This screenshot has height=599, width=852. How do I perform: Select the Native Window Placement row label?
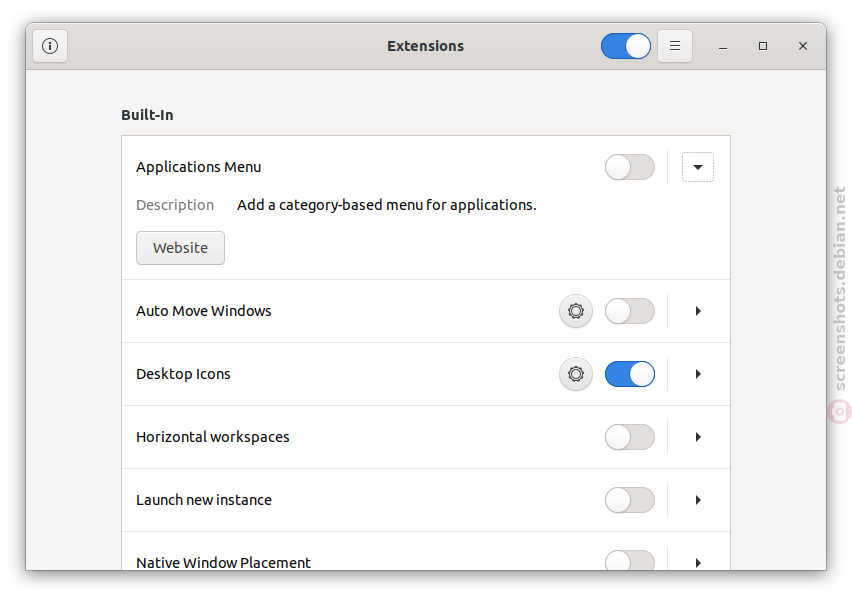223,563
